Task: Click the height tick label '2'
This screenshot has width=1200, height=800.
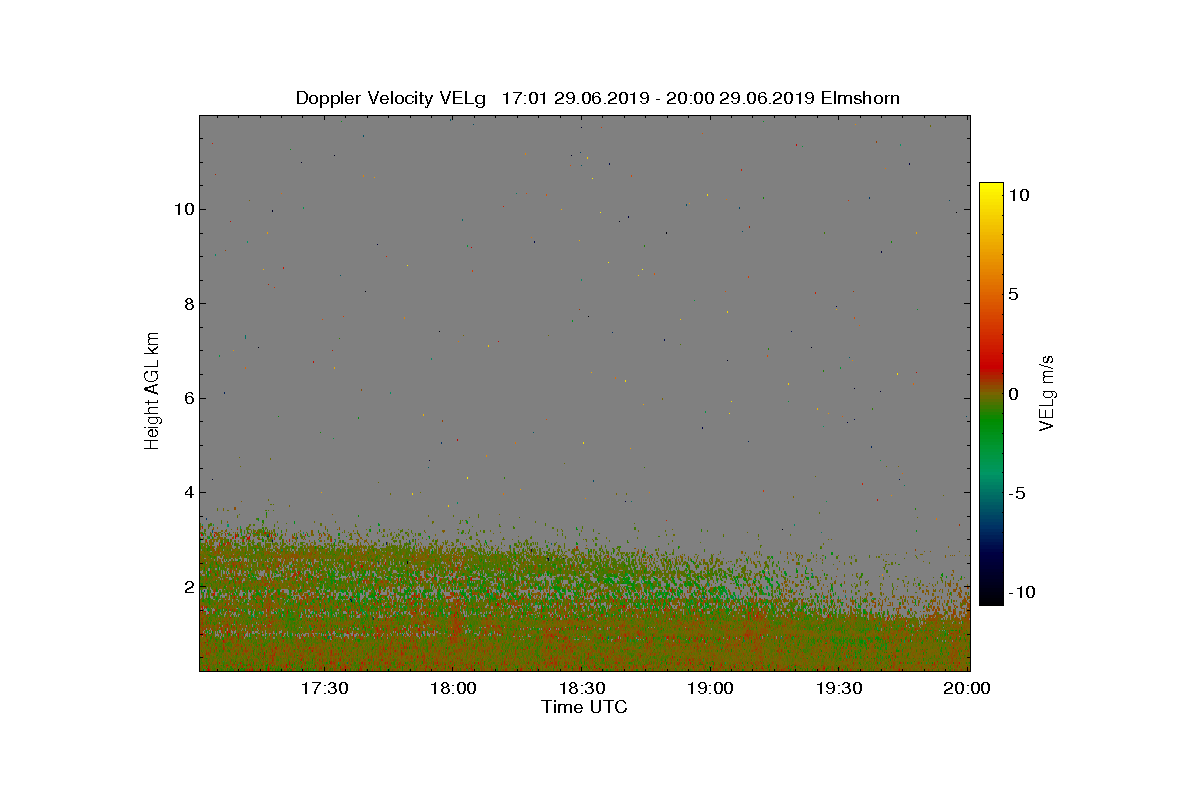Action: (x=187, y=586)
